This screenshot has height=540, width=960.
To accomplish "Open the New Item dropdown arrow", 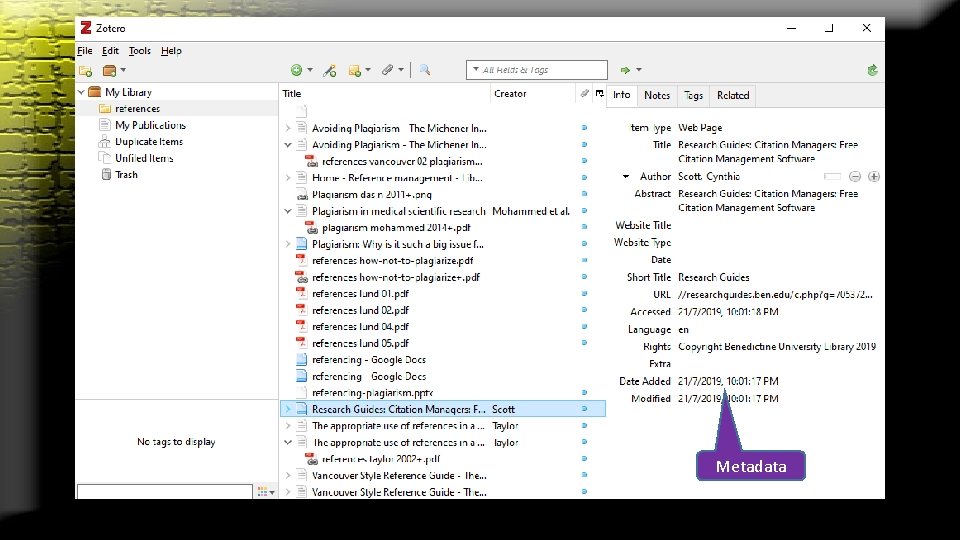I will click(310, 70).
